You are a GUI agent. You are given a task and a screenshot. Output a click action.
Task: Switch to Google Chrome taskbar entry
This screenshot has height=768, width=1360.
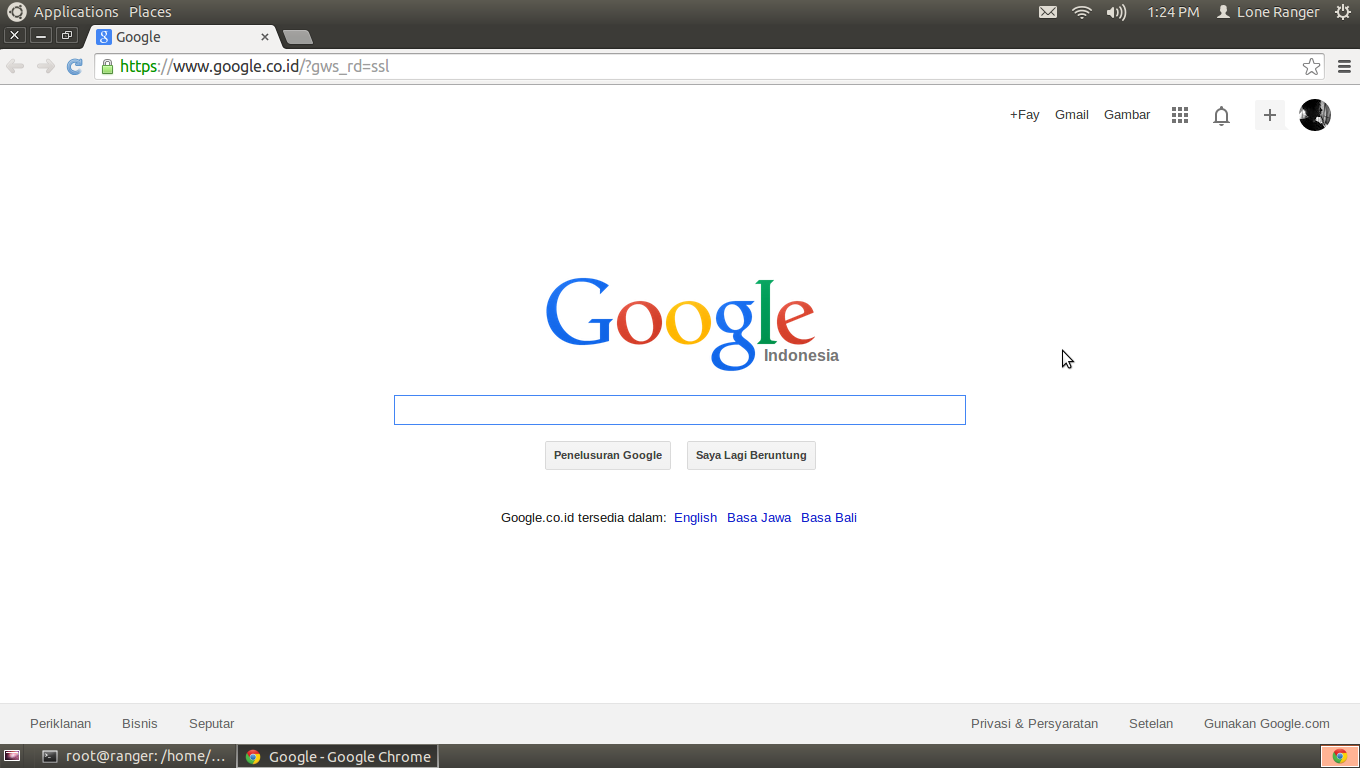click(x=338, y=756)
